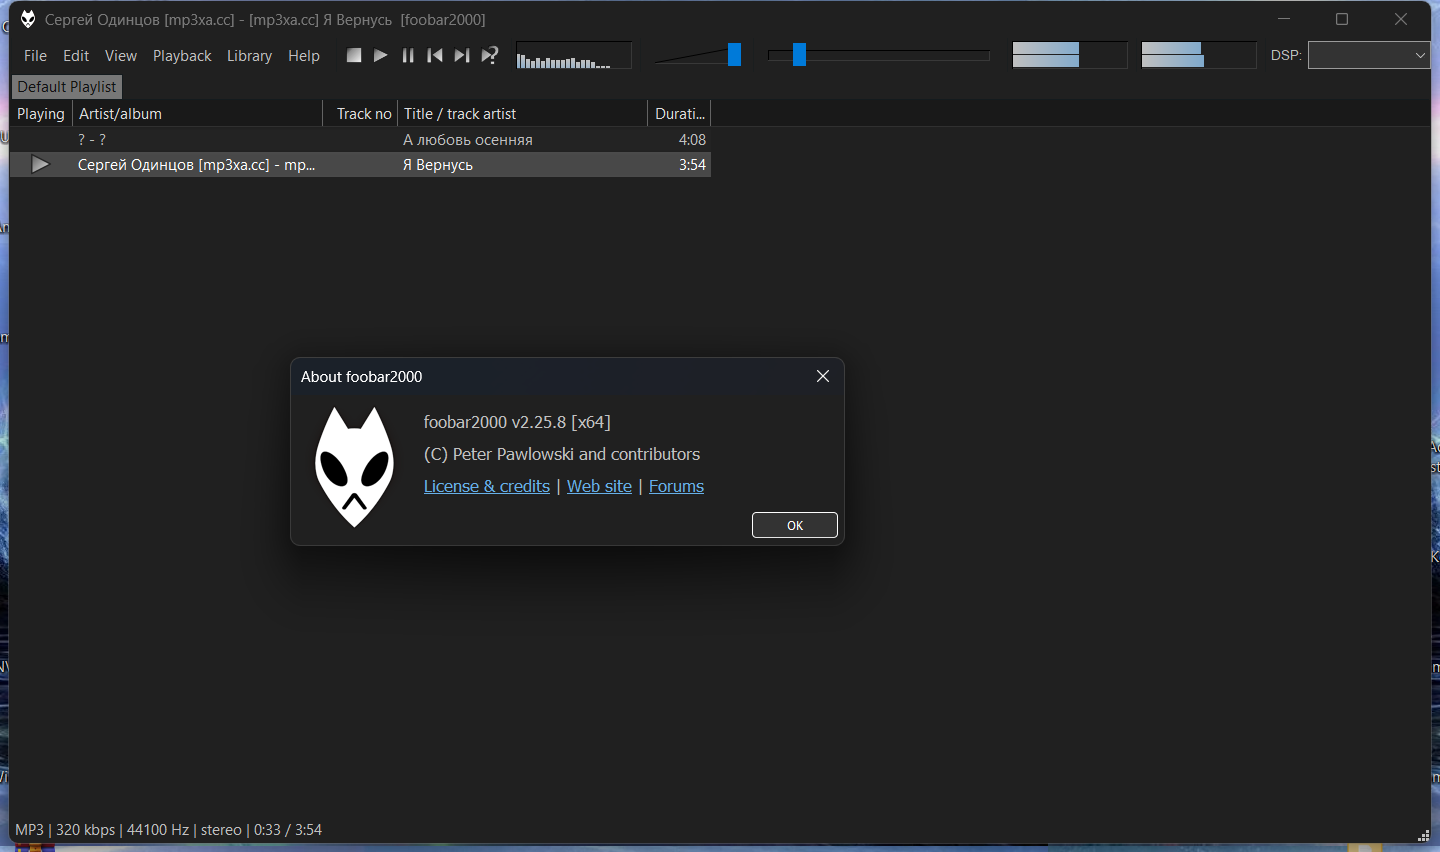Image resolution: width=1440 pixels, height=852 pixels.
Task: Open the Help menu
Action: (x=304, y=56)
